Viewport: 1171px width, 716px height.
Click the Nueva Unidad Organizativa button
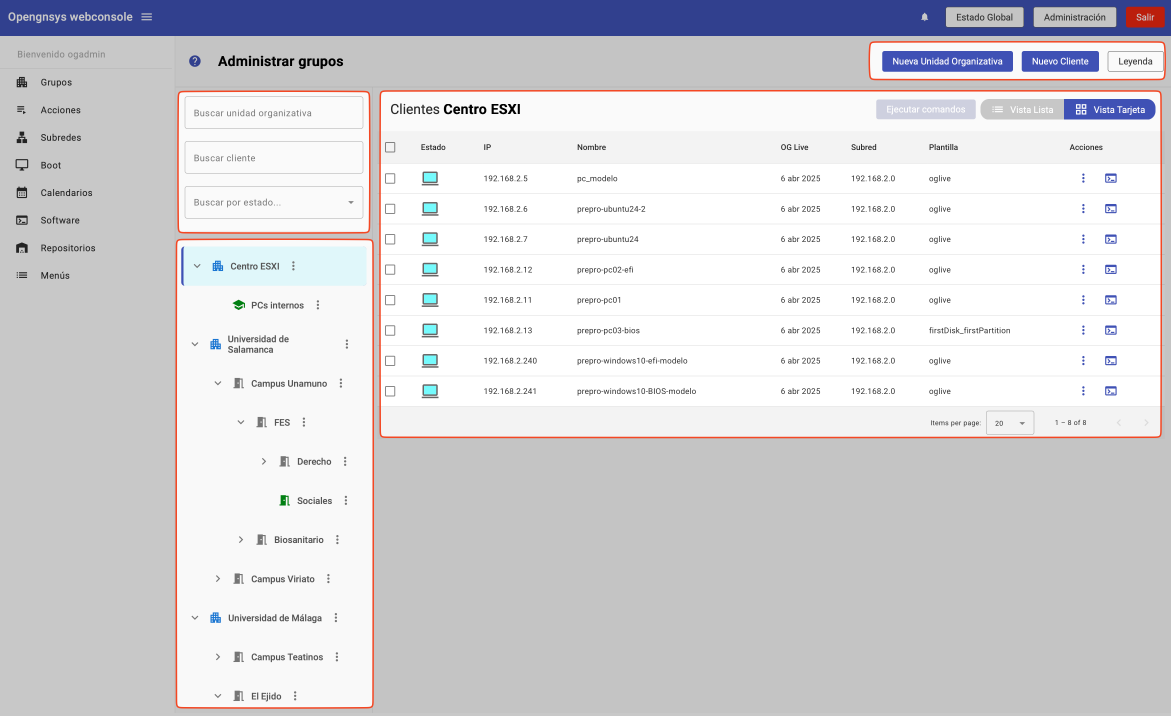947,61
